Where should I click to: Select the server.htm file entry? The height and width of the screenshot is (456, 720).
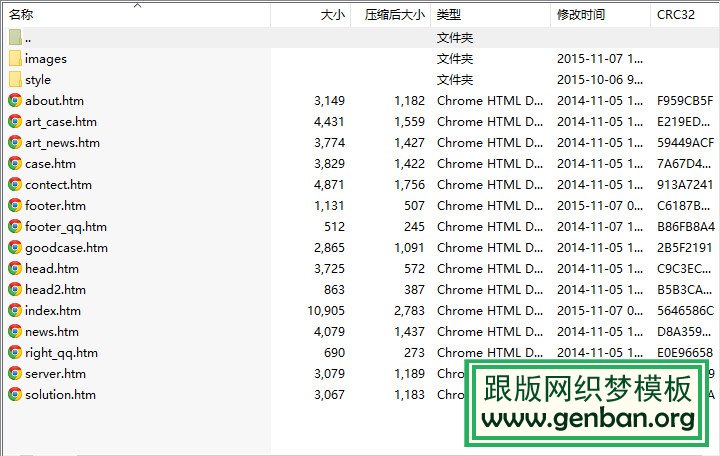[55, 373]
